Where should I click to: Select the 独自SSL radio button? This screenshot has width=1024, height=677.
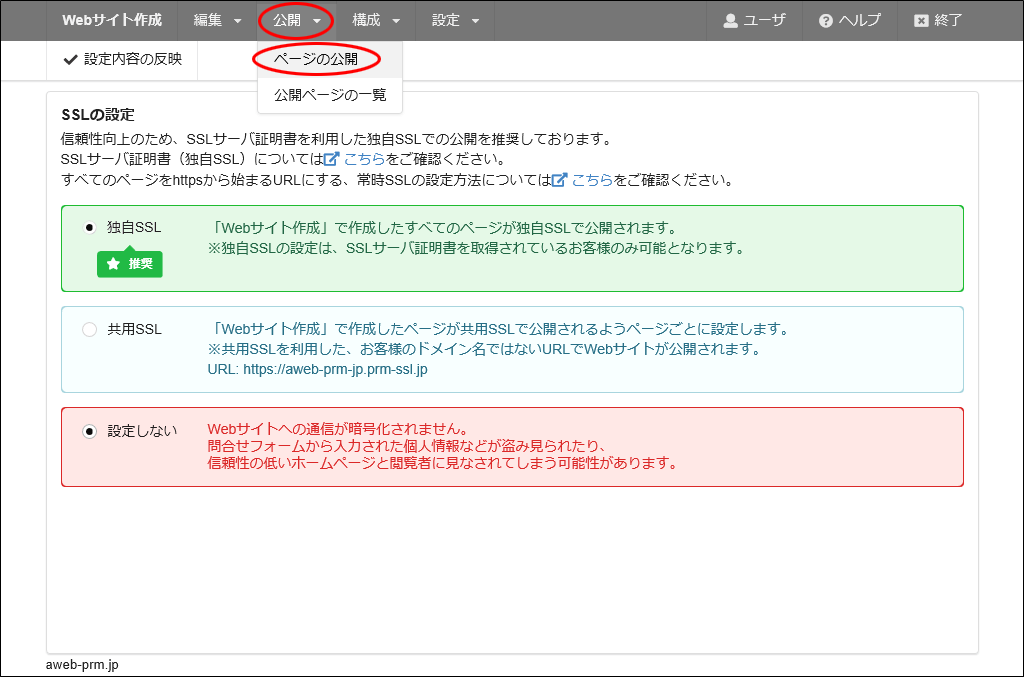[x=90, y=228]
